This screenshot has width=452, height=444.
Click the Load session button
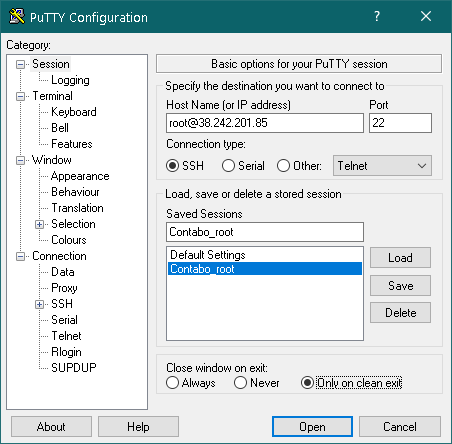tap(400, 258)
